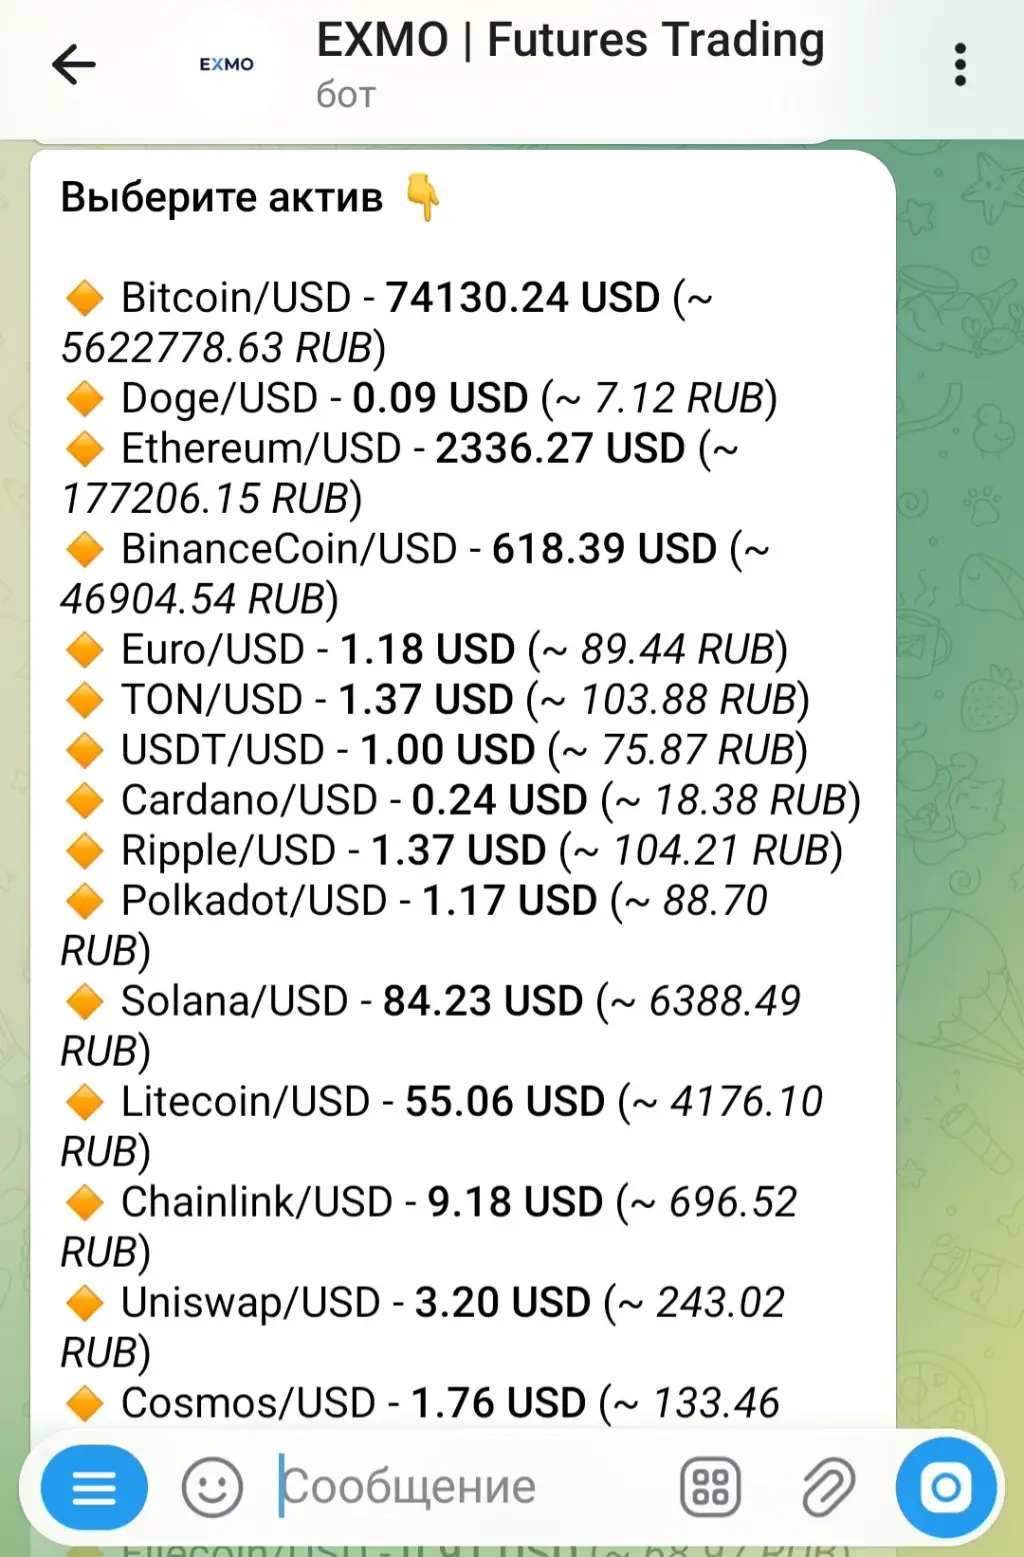Image resolution: width=1024 pixels, height=1557 pixels.
Task: Tap the blue camera record button
Action: pyautogui.click(x=946, y=1487)
